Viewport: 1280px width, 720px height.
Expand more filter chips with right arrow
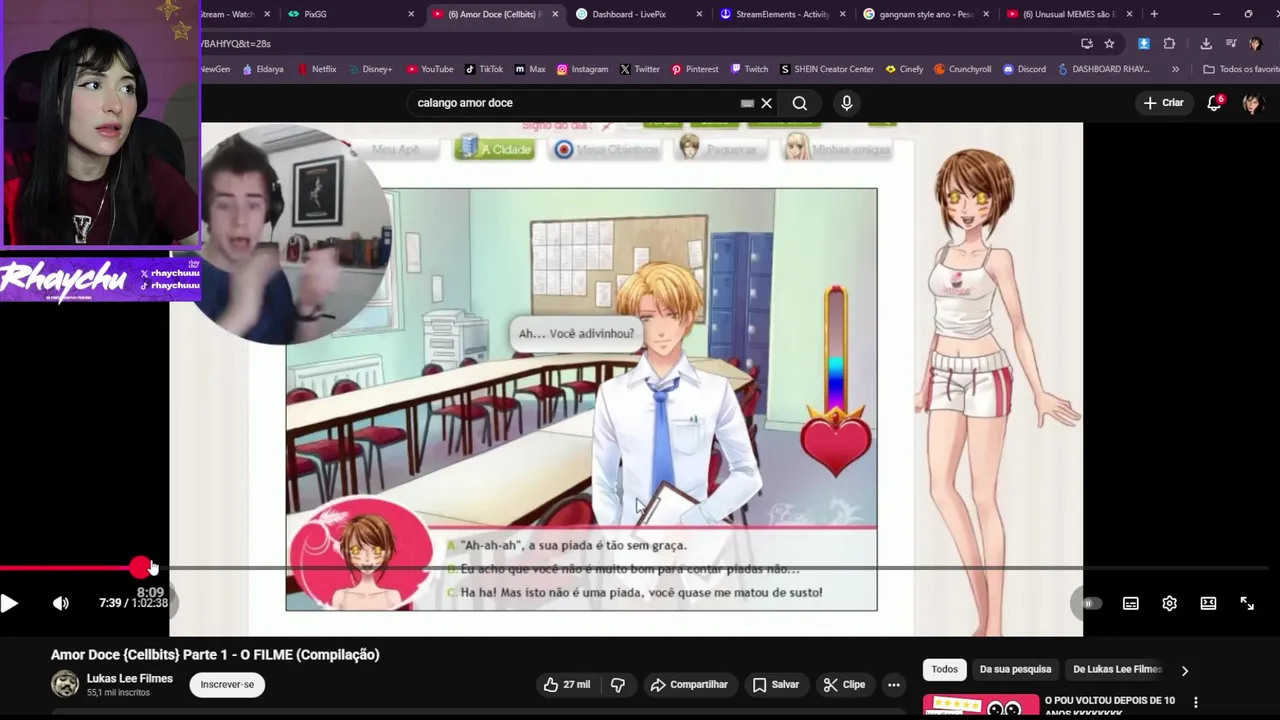(x=1185, y=671)
